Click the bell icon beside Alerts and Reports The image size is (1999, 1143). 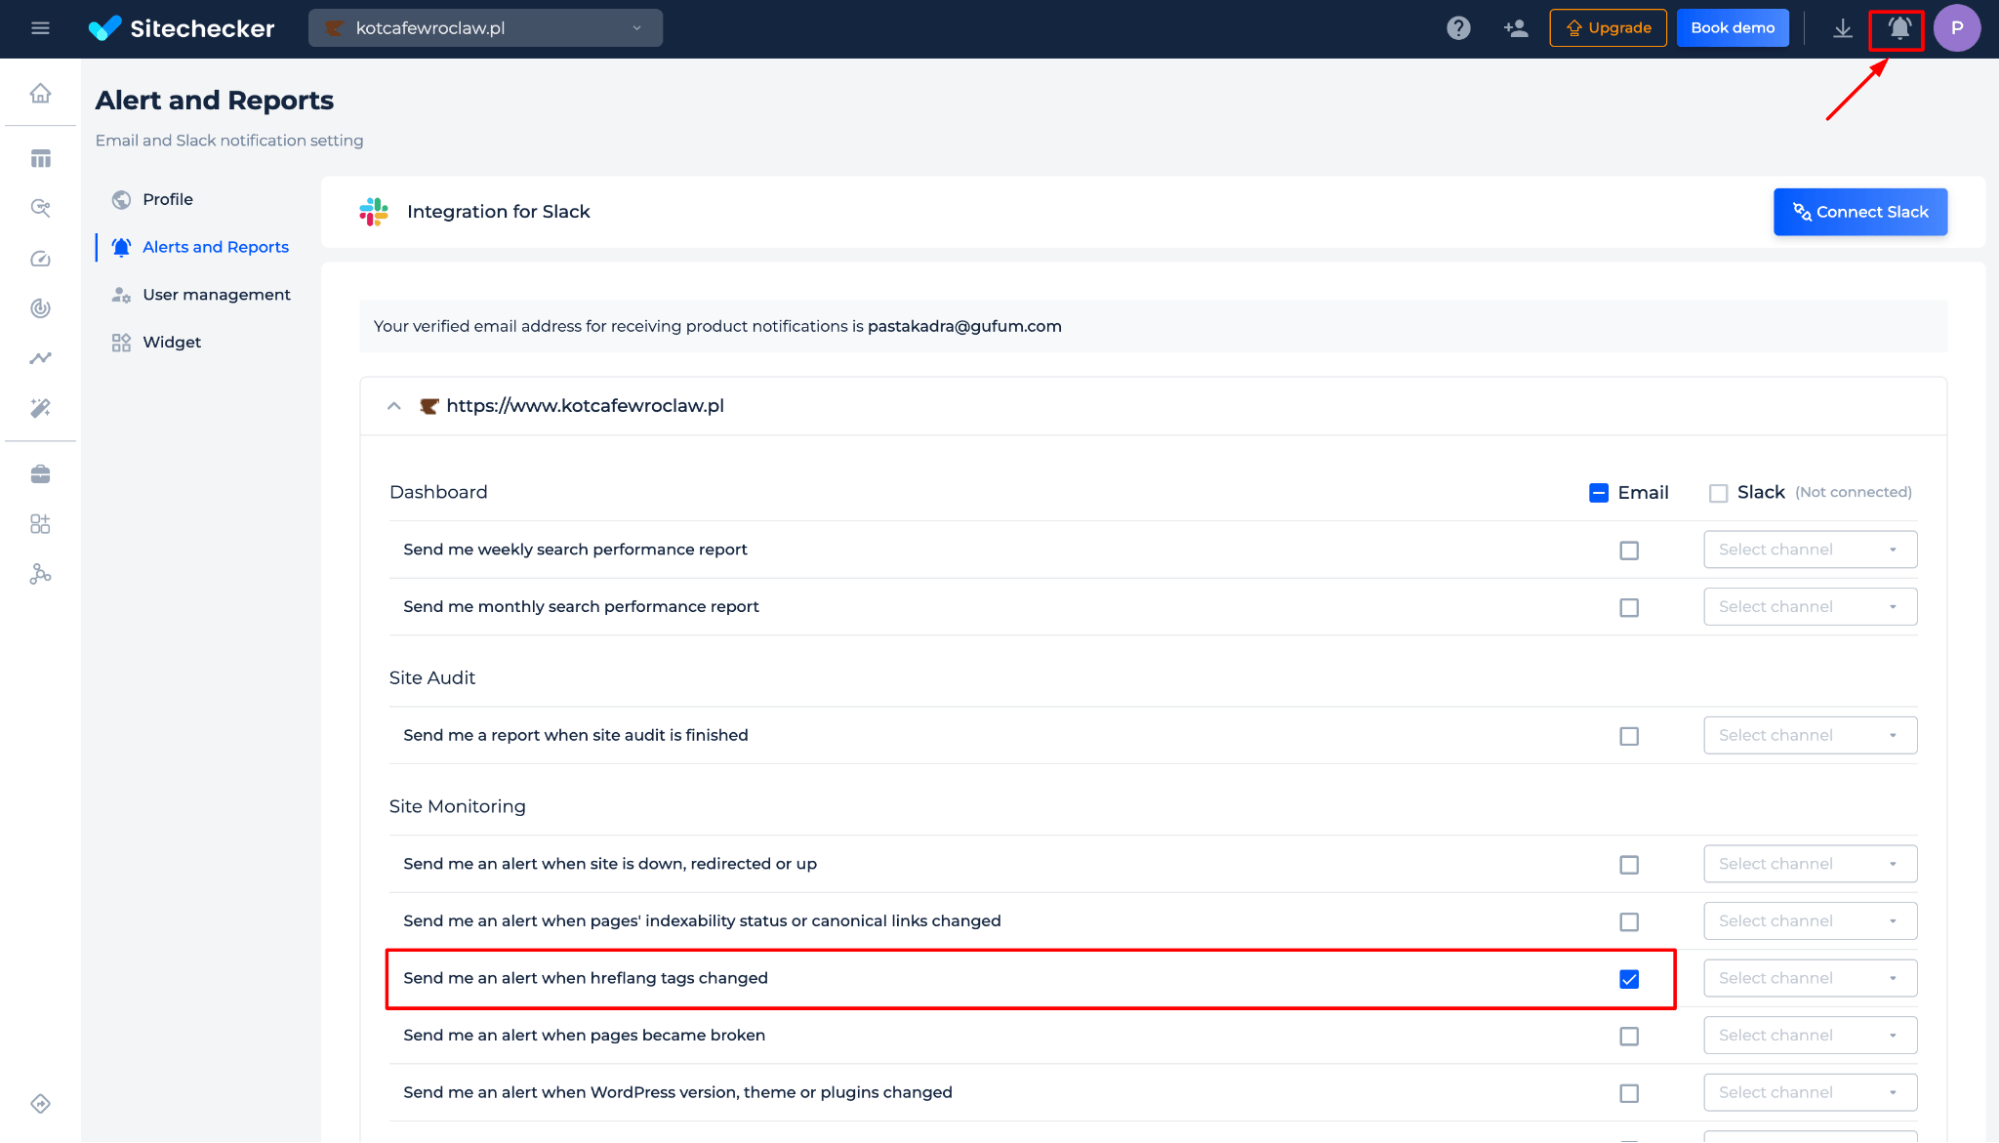click(x=121, y=247)
